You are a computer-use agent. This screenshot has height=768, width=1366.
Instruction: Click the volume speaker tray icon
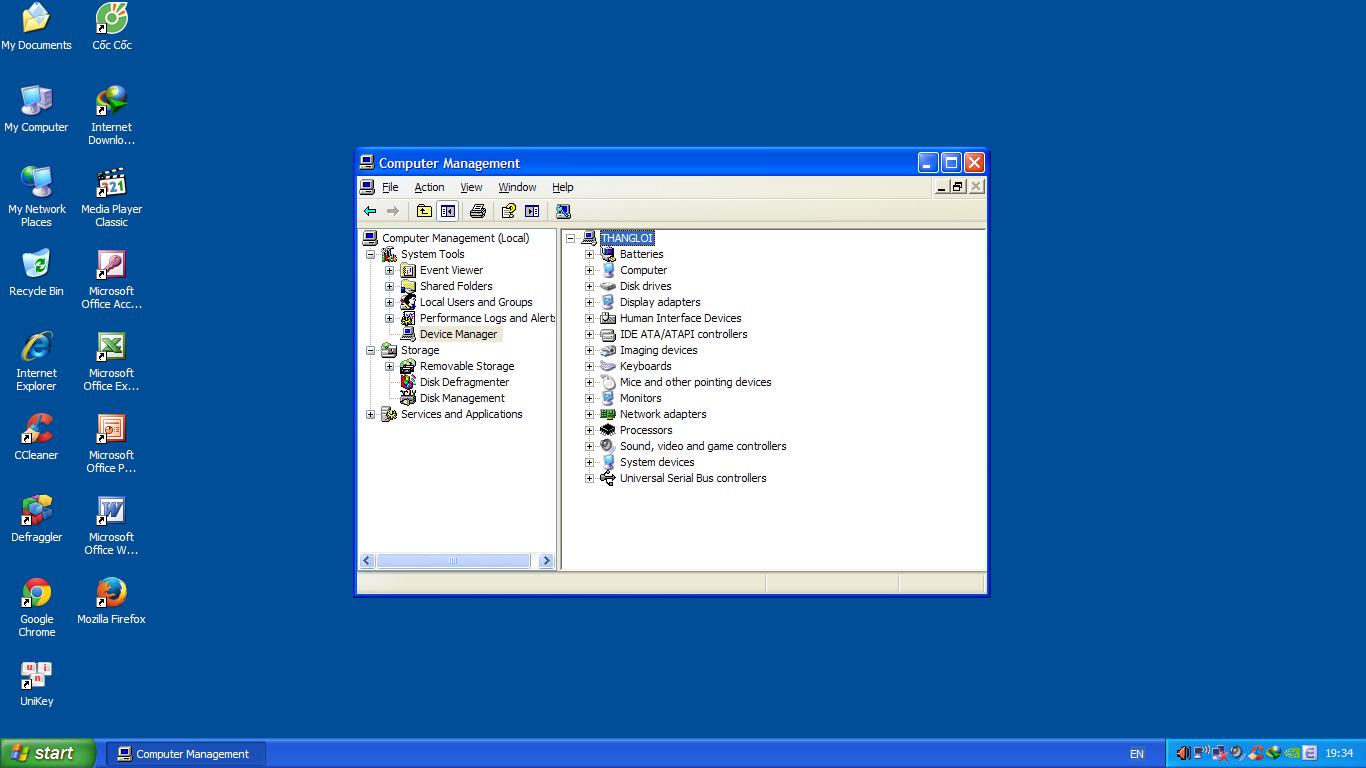click(x=1183, y=753)
